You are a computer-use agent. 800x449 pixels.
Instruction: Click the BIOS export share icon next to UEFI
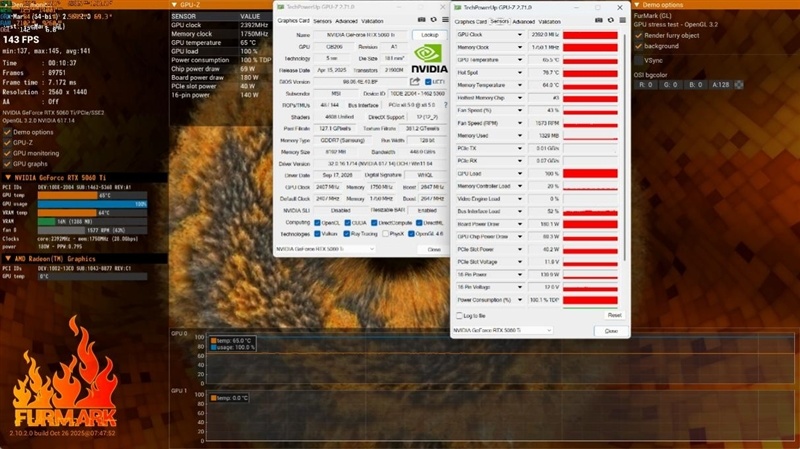415,82
